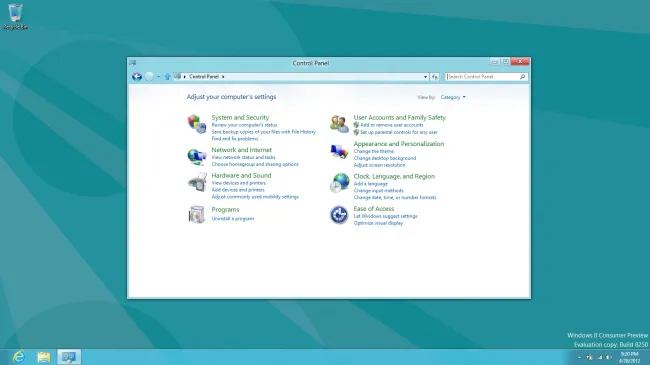The image size is (650, 365).
Task: Focus the Search Control Panel field
Action: pos(483,77)
